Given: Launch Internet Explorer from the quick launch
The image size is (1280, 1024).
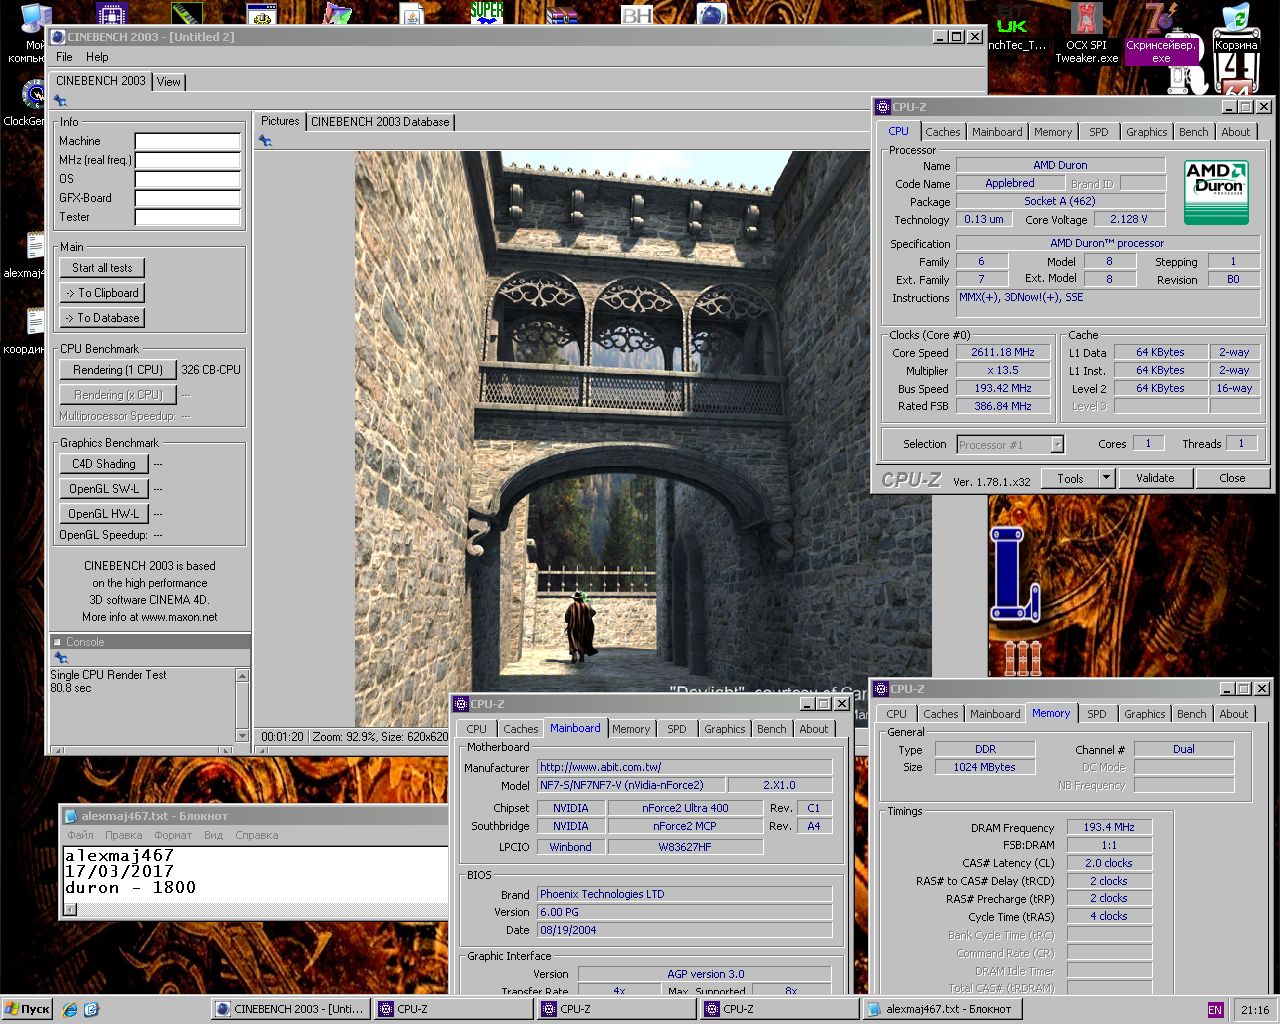Looking at the screenshot, I should [x=69, y=1009].
